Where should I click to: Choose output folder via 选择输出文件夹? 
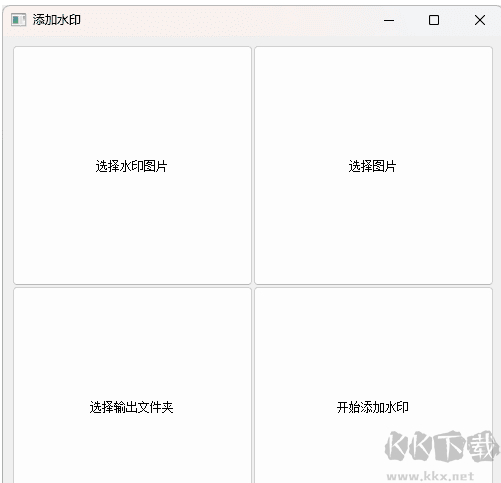[132, 385]
